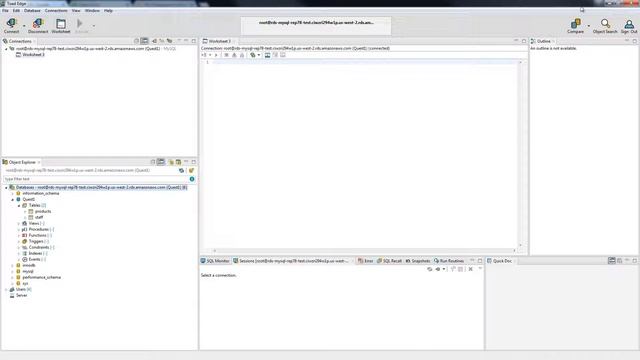640x360 pixels.
Task: Select the performance_schema database
Action: 41,278
